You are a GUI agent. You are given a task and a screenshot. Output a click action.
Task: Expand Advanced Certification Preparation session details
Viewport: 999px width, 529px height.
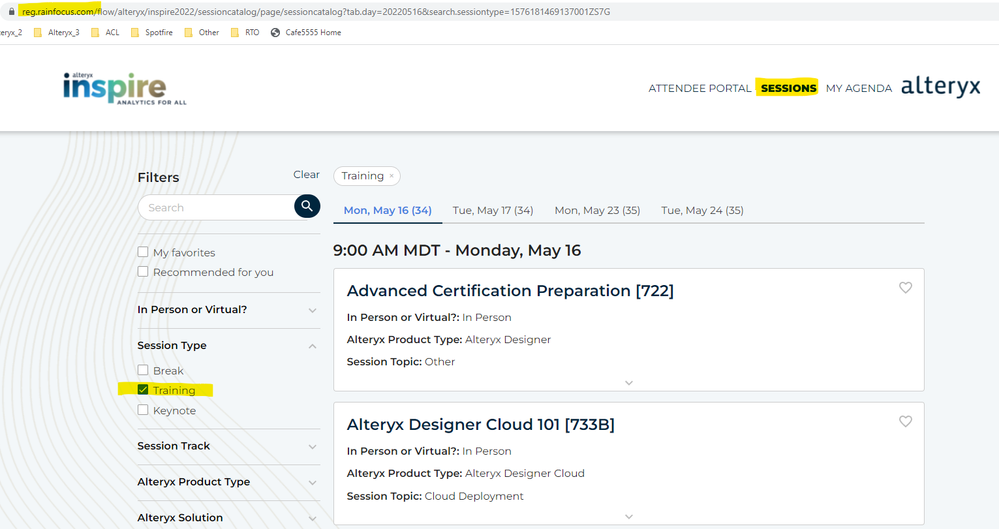click(x=628, y=383)
